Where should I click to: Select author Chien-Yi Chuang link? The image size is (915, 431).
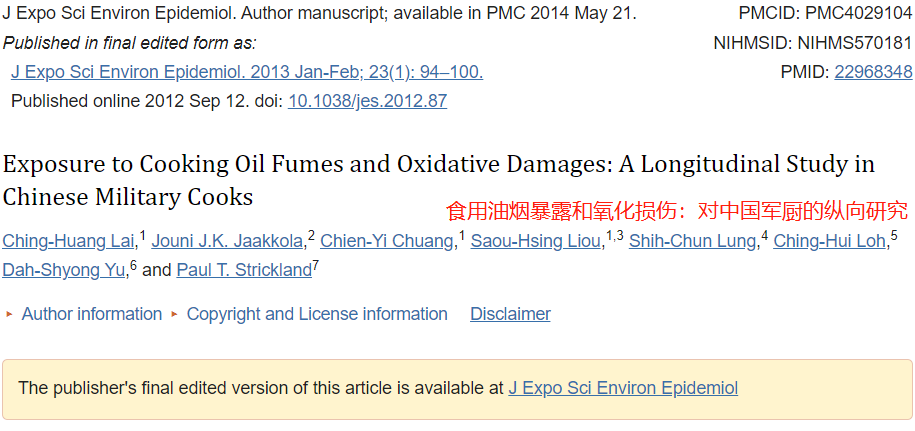click(387, 241)
